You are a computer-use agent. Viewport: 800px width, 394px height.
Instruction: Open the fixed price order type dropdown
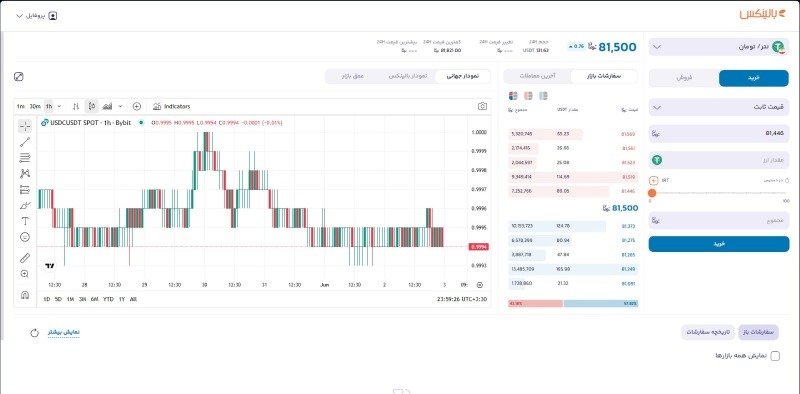(719, 107)
